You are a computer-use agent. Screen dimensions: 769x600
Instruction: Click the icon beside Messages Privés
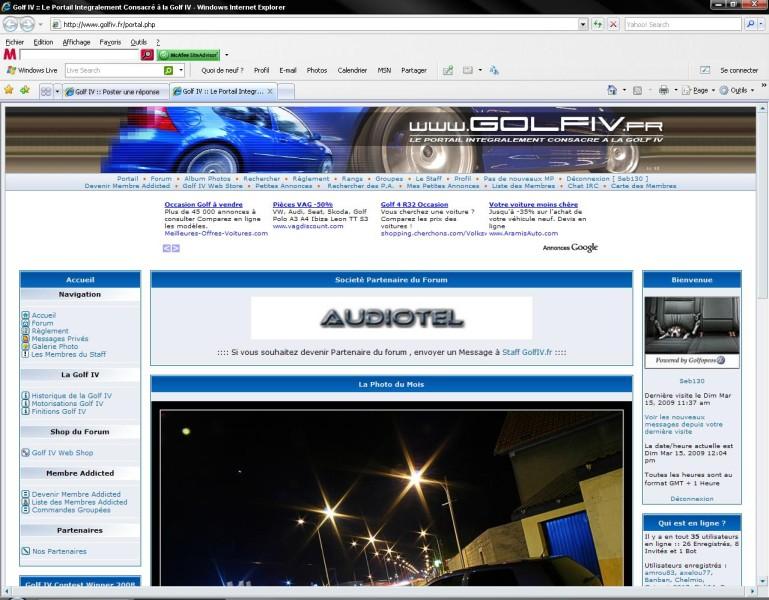pos(26,339)
